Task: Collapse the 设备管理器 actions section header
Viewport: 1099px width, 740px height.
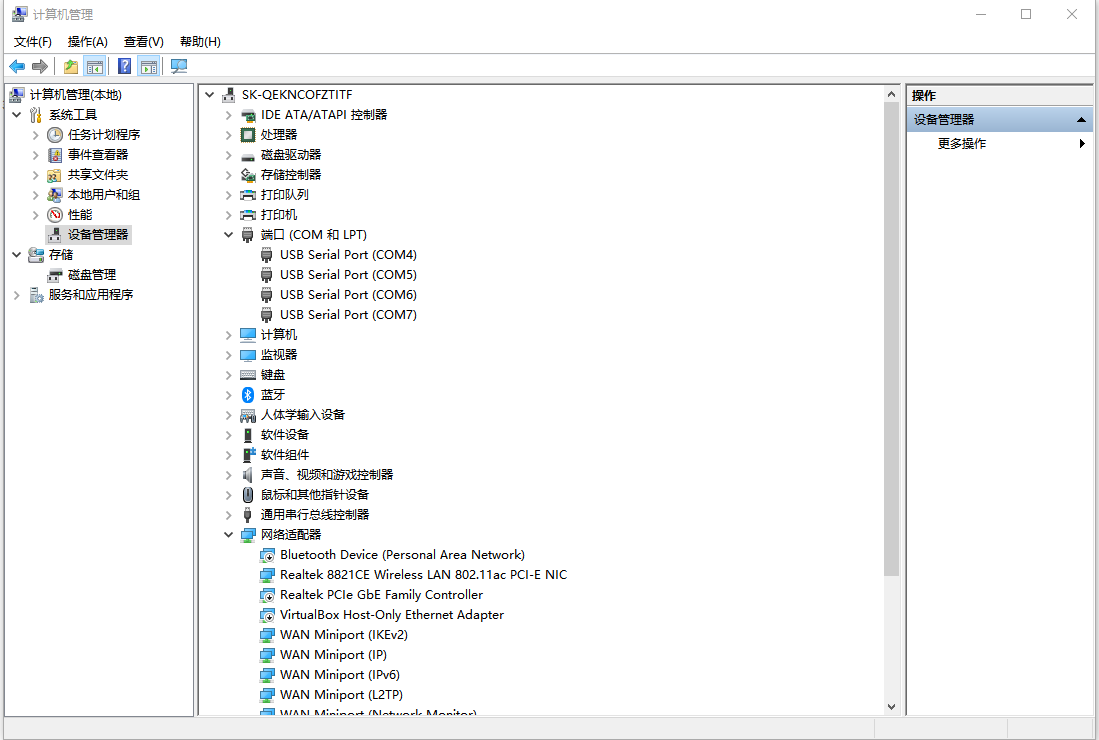Action: pos(1081,120)
